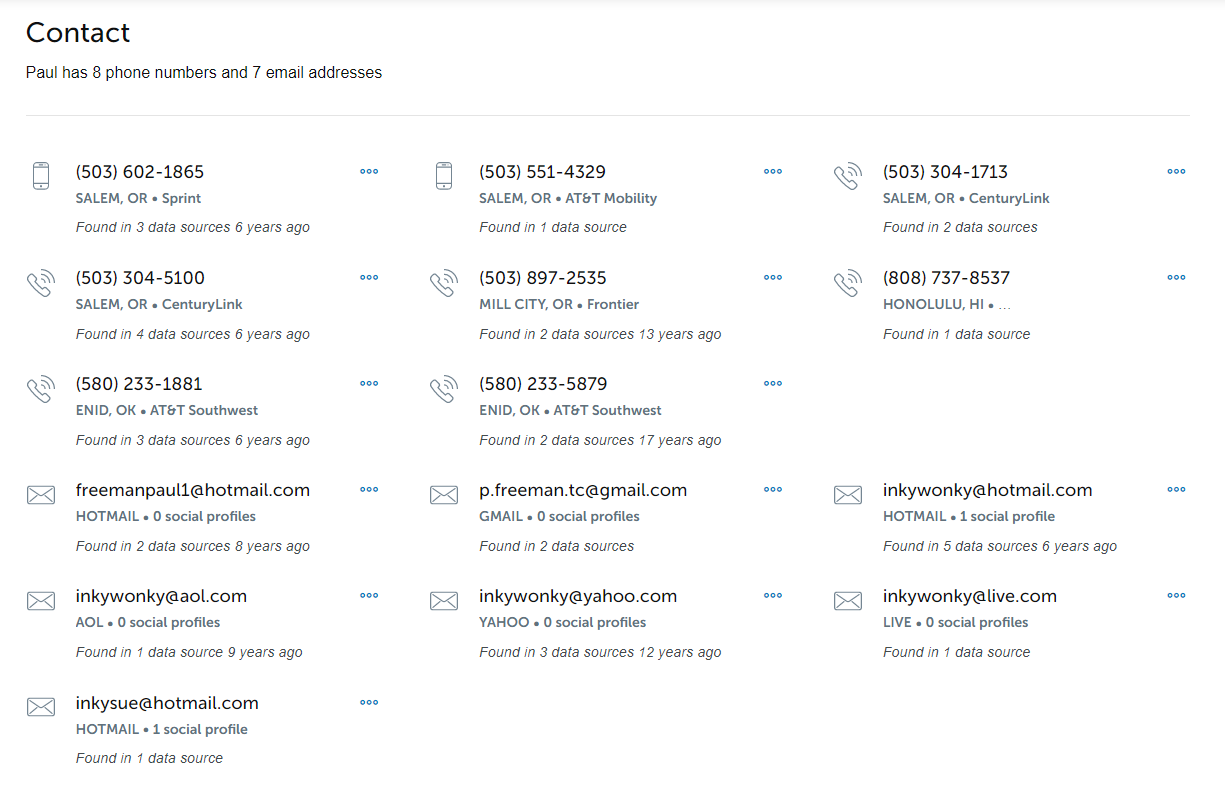Click 'AOL • 0 social profiles' text
This screenshot has height=791, width=1225.
click(x=147, y=622)
